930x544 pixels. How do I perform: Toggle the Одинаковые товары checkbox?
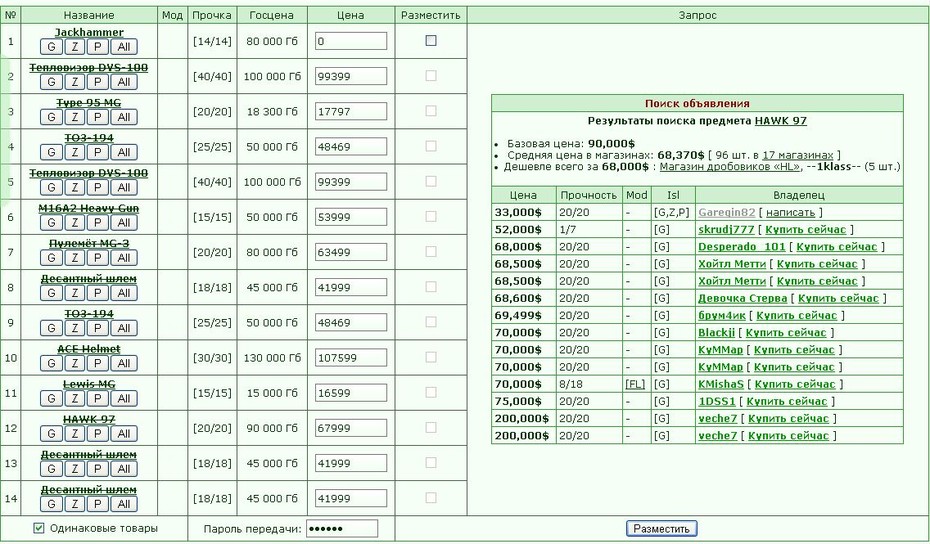pos(39,528)
